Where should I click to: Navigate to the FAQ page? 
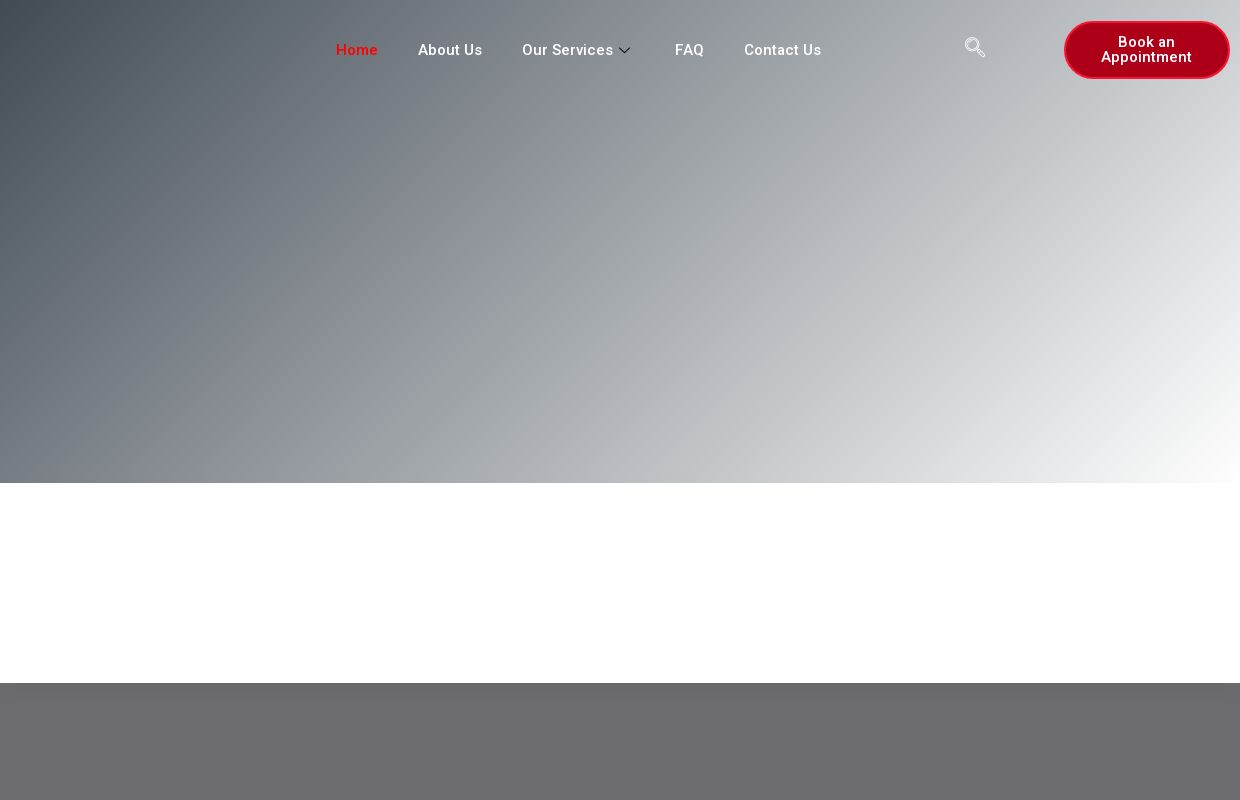point(689,50)
